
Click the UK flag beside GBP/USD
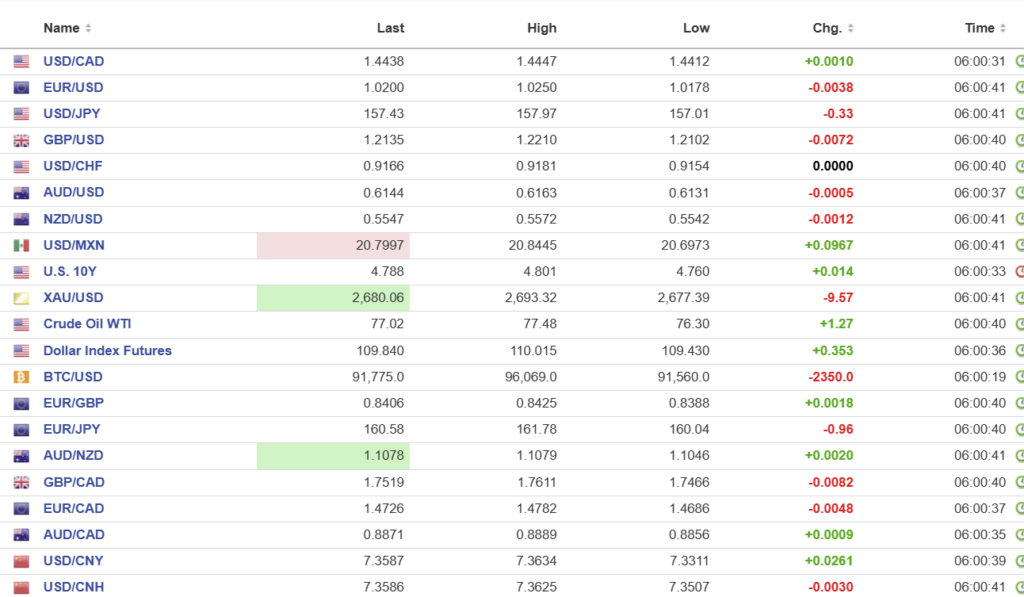pos(21,140)
